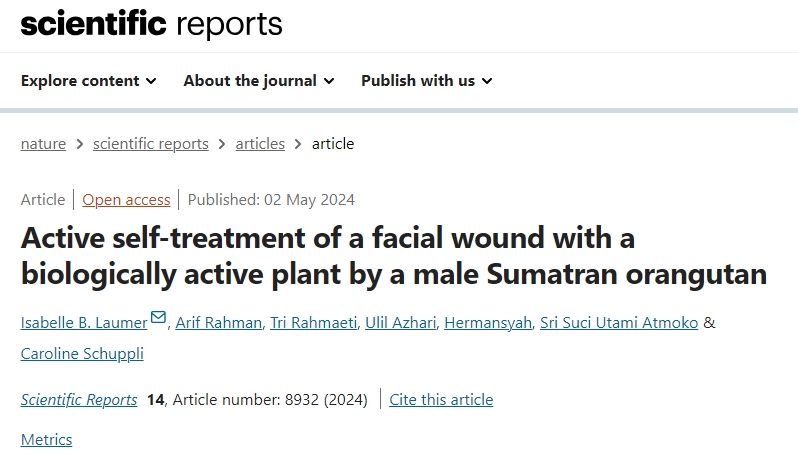Viewport: 798px width, 459px height.
Task: Click the Cite this article link
Action: point(441,399)
